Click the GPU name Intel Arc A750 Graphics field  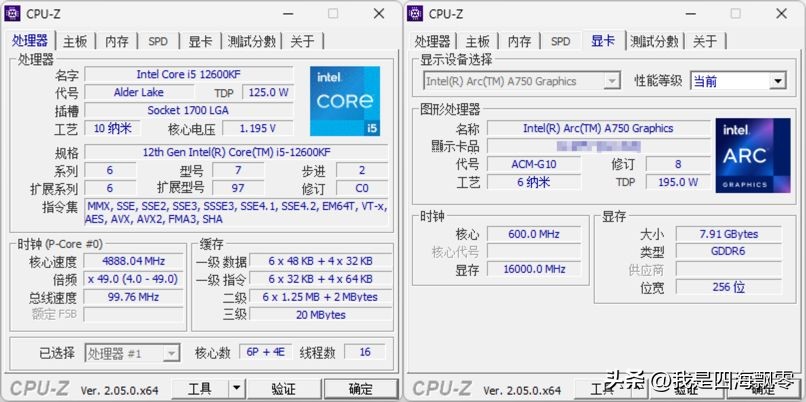pyautogui.click(x=598, y=129)
